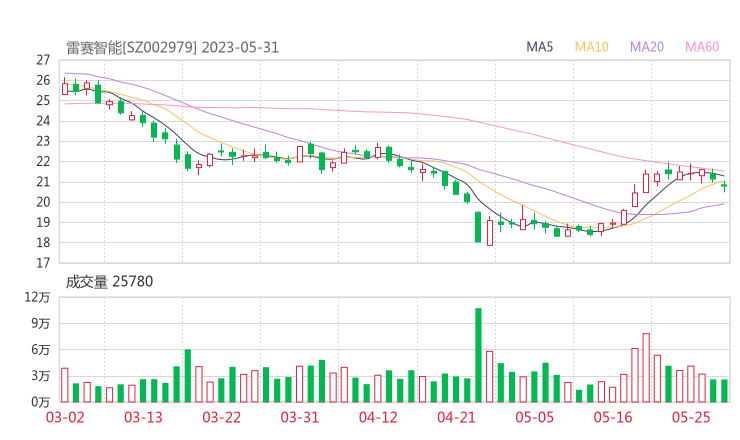Click the 03-22 date axis label
This screenshot has width=740, height=440.
[x=221, y=417]
